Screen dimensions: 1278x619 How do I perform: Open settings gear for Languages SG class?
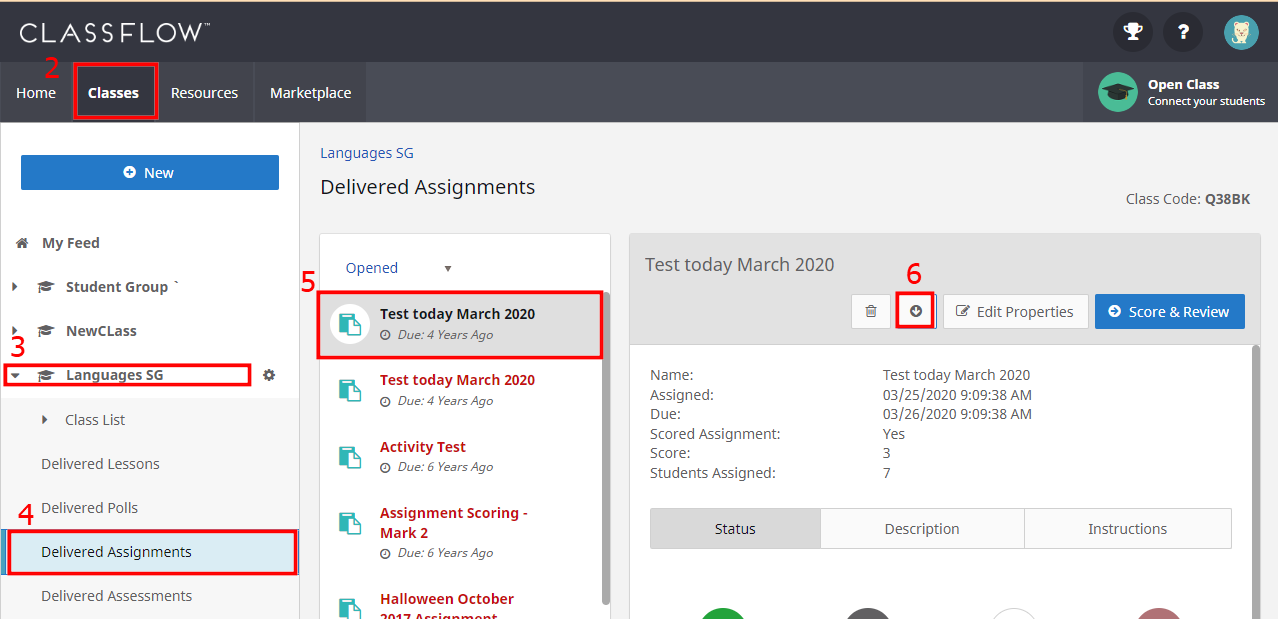tap(268, 374)
